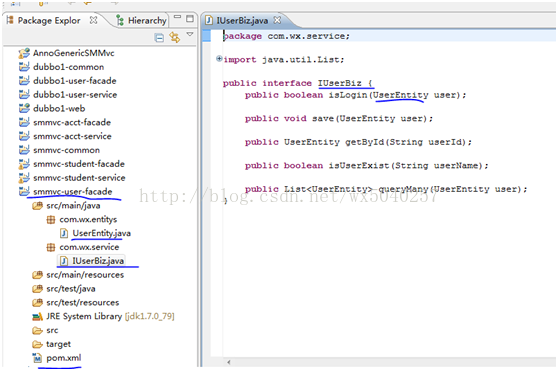Image resolution: width=558 pixels, height=371 pixels.
Task: Maximize the Package Explorer panel
Action: pyautogui.click(x=190, y=18)
